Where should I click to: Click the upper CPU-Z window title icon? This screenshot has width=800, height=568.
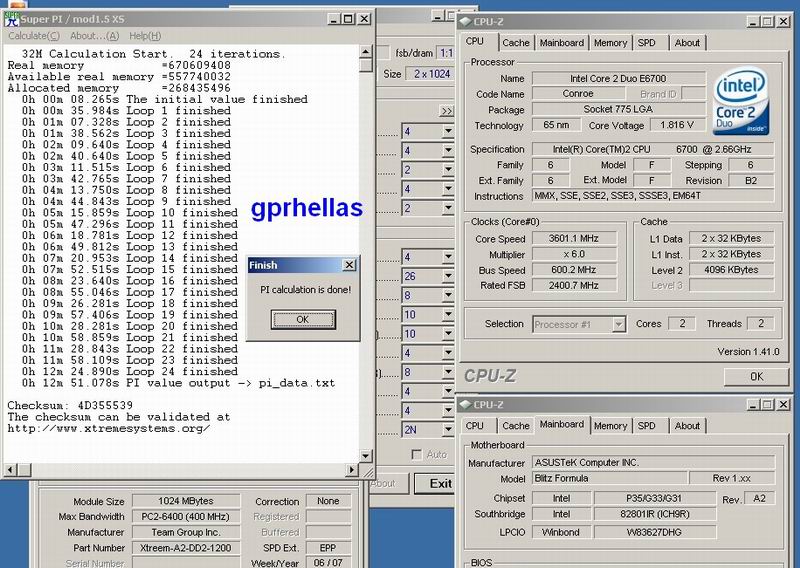point(465,21)
